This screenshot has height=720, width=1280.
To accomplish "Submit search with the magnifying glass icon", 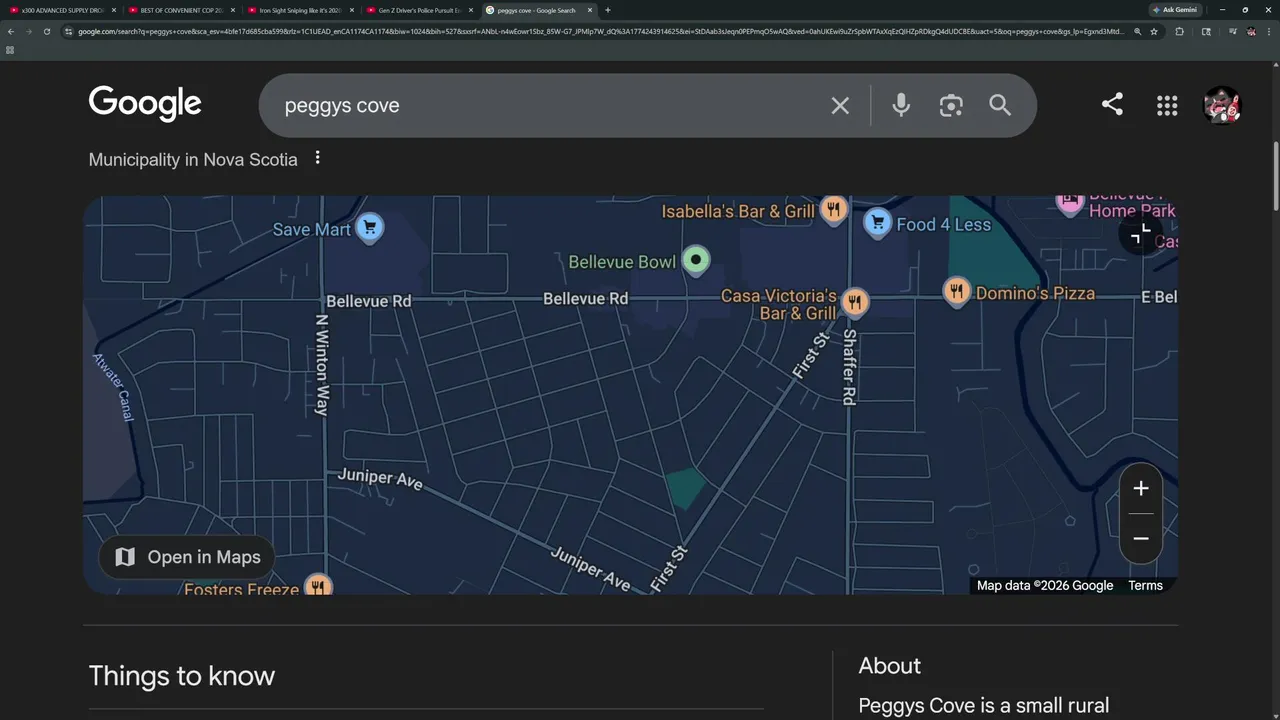I will (x=1000, y=105).
